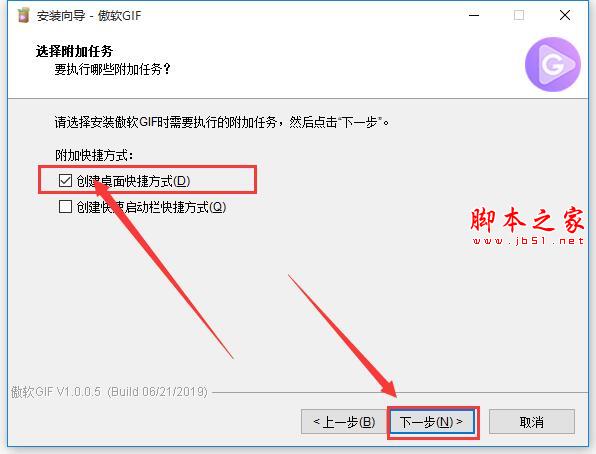Enable 创建快速启动栏快捷方式(Q) checkbox box
596x454 pixels.
coord(65,206)
